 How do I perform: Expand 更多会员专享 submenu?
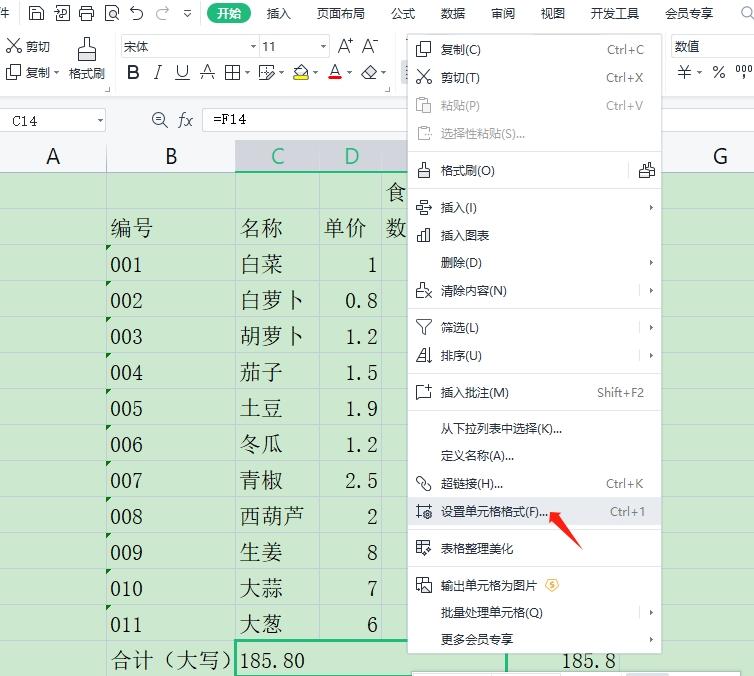(x=534, y=639)
